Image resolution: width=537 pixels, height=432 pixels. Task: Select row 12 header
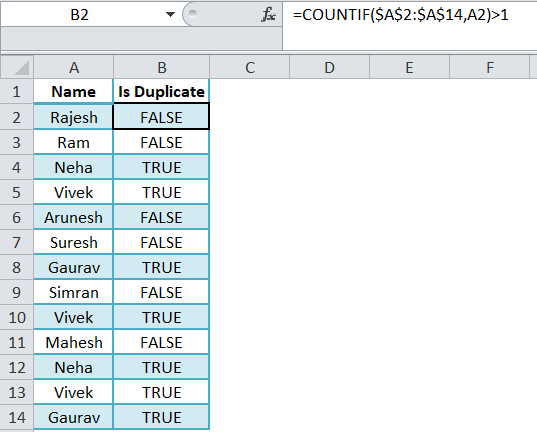pyautogui.click(x=16, y=367)
